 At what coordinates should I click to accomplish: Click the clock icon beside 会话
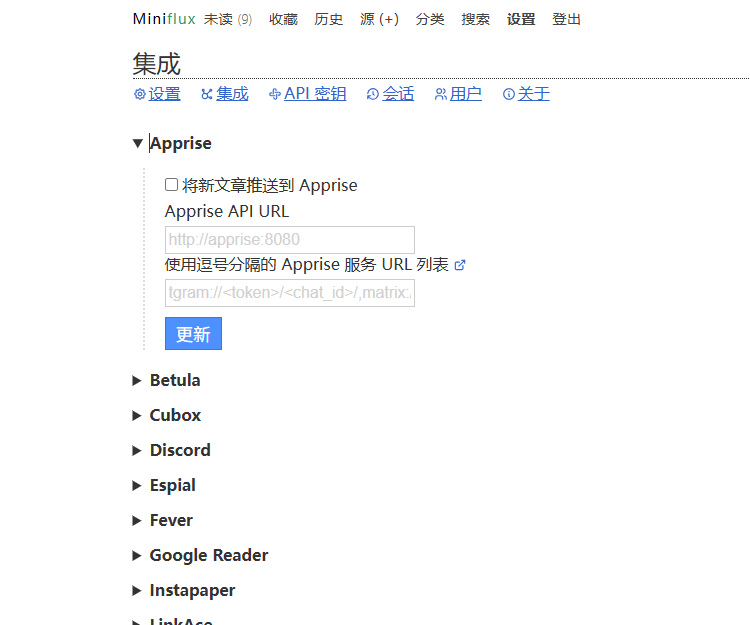(x=373, y=94)
